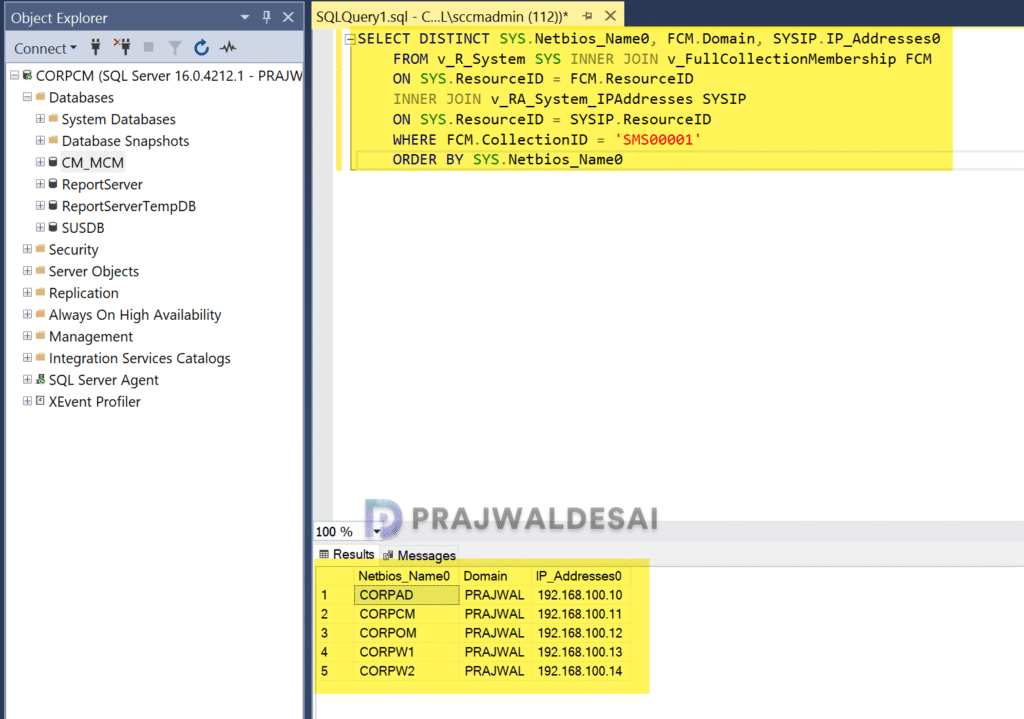Select the CORPCM server in the tree
Viewport: 1024px width, 719px height.
click(x=168, y=76)
